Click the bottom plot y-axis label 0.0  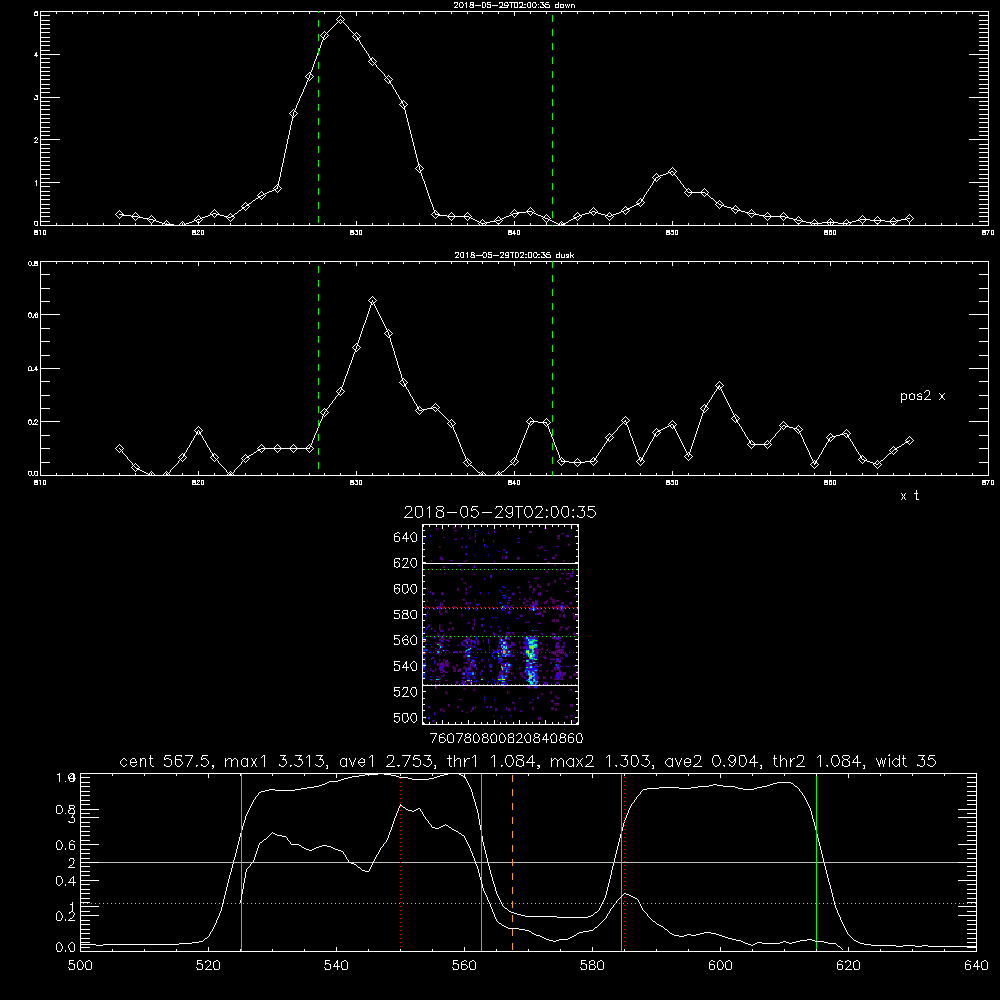click(x=66, y=948)
